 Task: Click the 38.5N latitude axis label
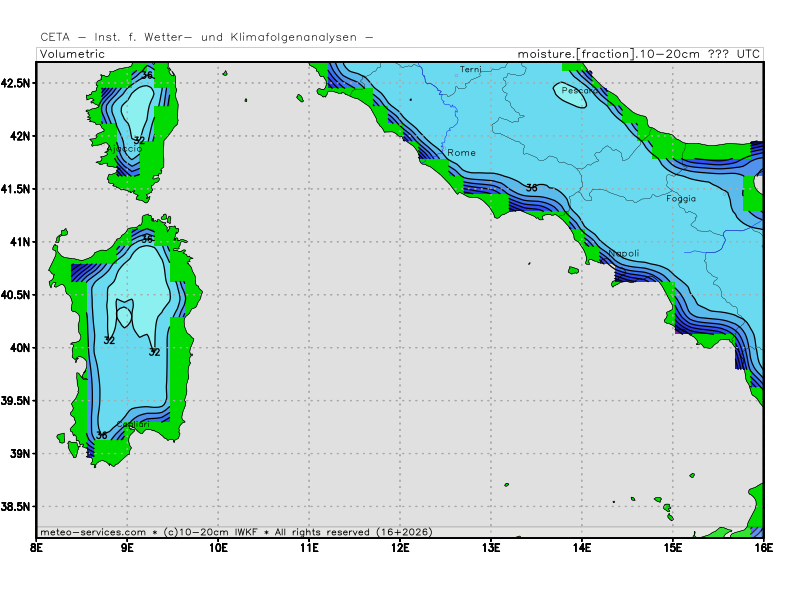click(17, 507)
